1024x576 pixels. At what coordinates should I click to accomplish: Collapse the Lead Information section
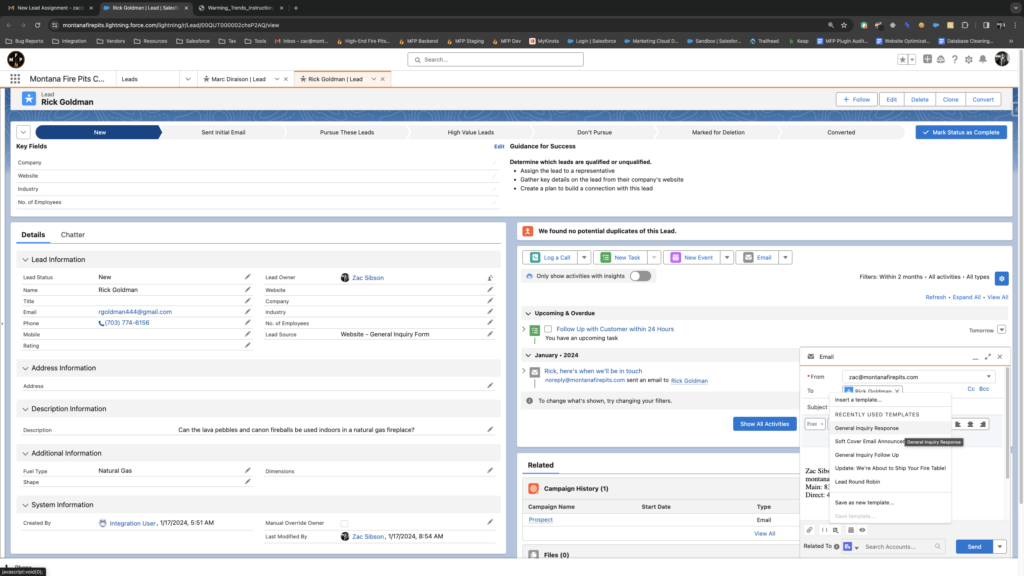pyautogui.click(x=25, y=260)
